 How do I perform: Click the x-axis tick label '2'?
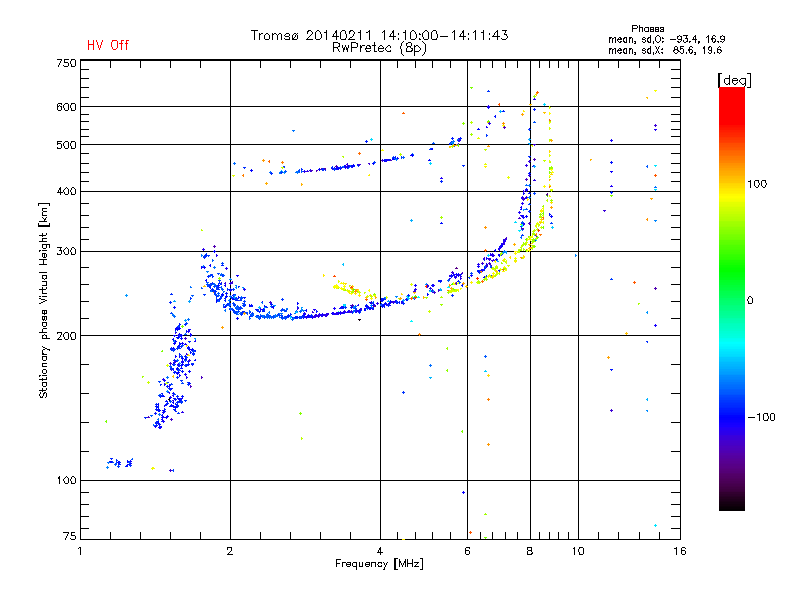[230, 551]
